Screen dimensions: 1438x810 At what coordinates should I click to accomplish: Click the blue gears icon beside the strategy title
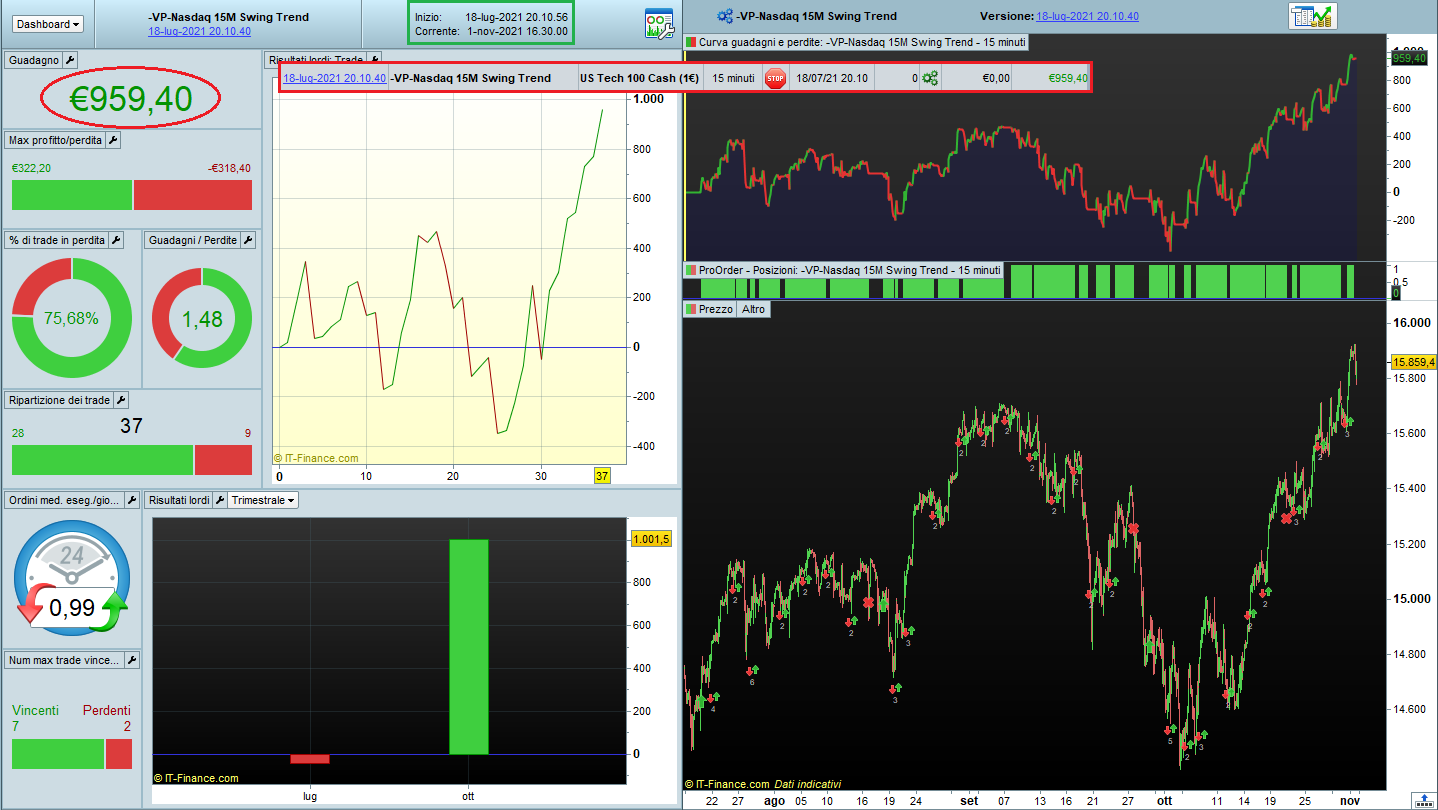click(x=725, y=16)
